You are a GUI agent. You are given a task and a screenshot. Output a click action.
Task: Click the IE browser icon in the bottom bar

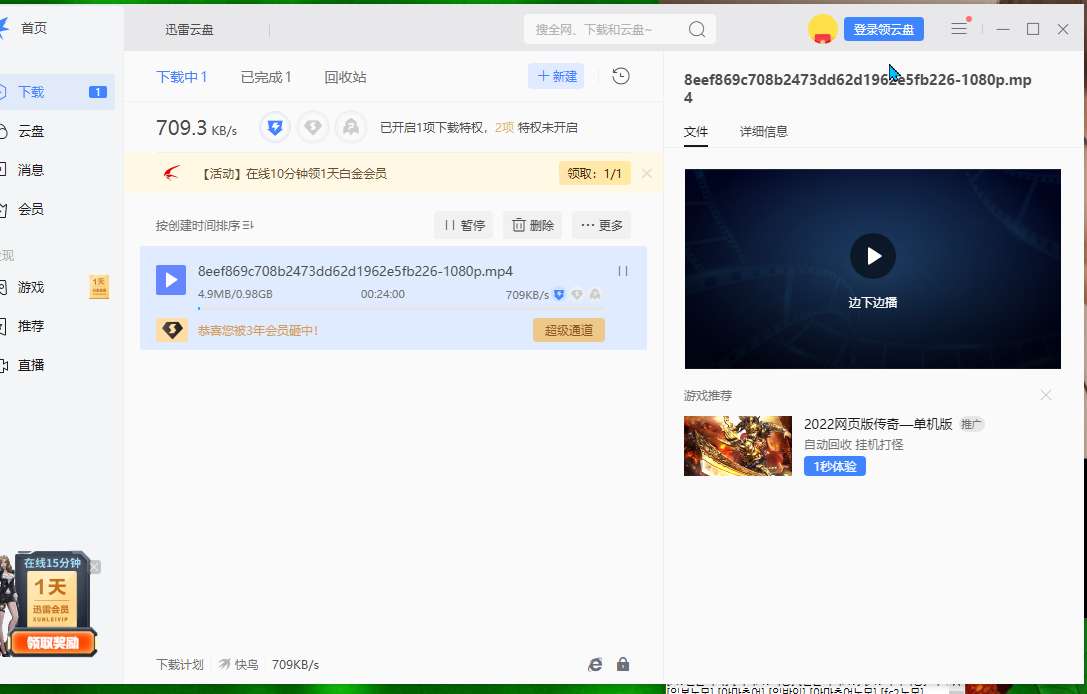pos(595,664)
